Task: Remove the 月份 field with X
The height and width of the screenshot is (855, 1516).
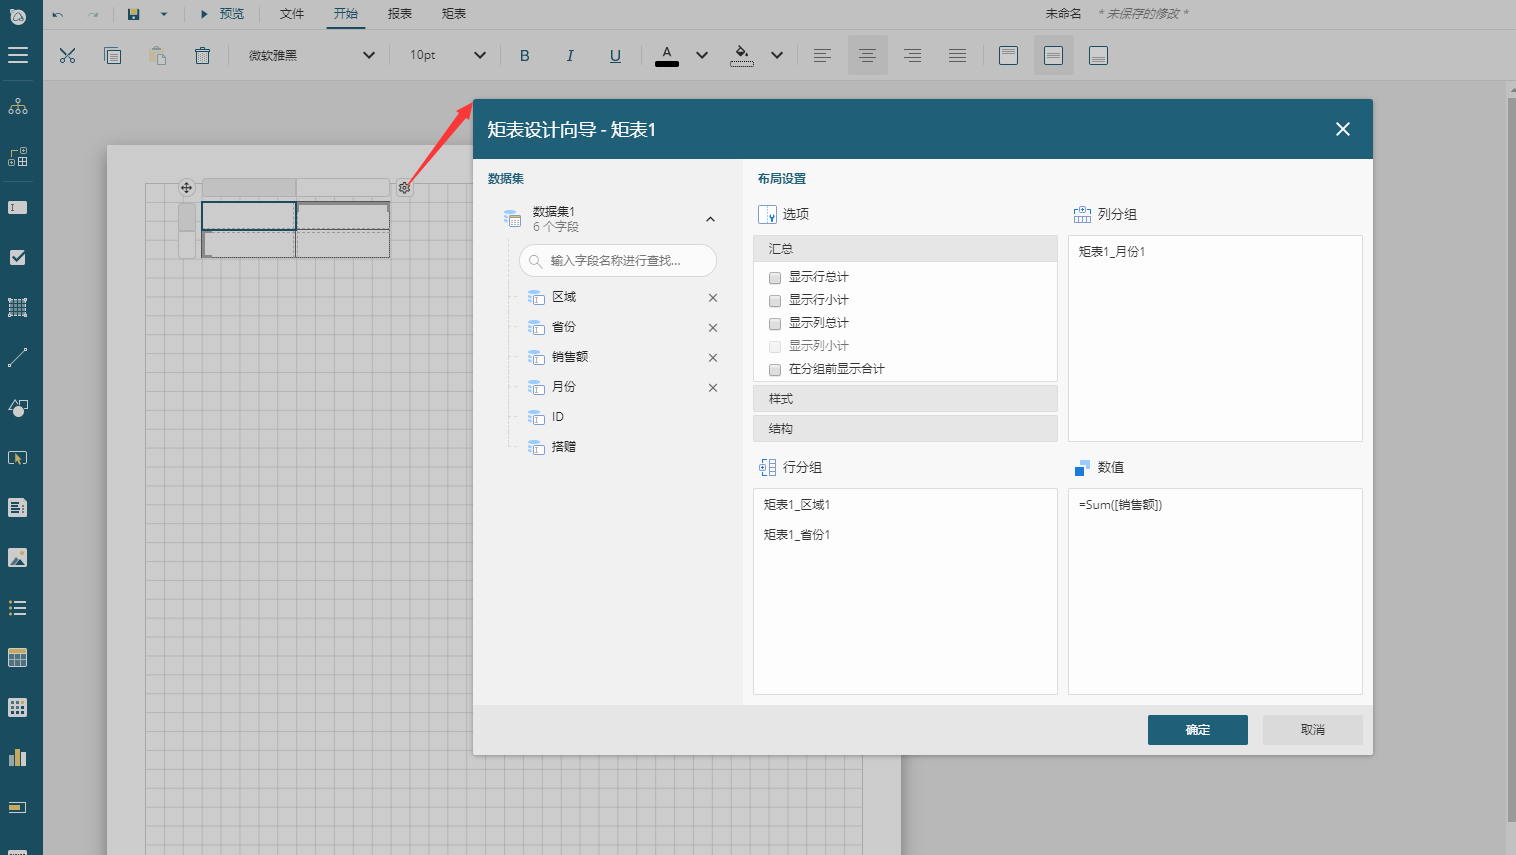Action: [x=713, y=388]
